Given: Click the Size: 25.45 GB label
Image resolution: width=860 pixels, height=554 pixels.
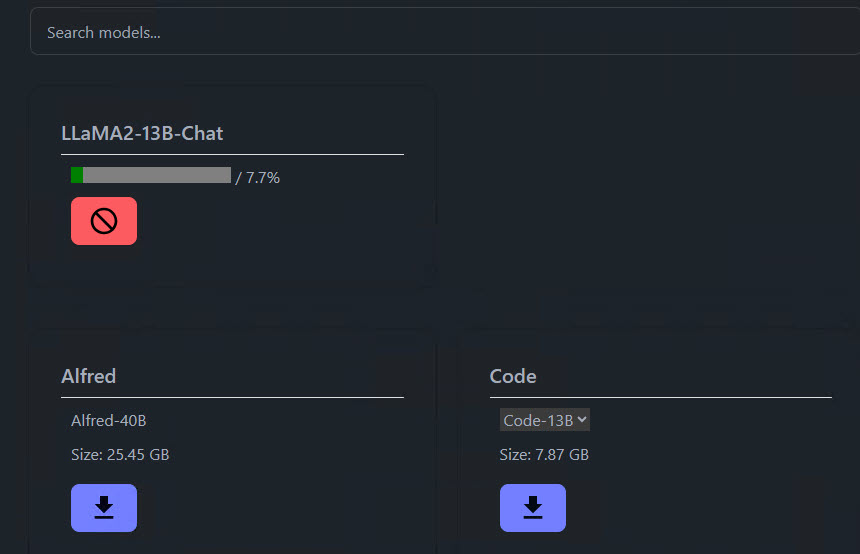Looking at the screenshot, I should coord(120,455).
